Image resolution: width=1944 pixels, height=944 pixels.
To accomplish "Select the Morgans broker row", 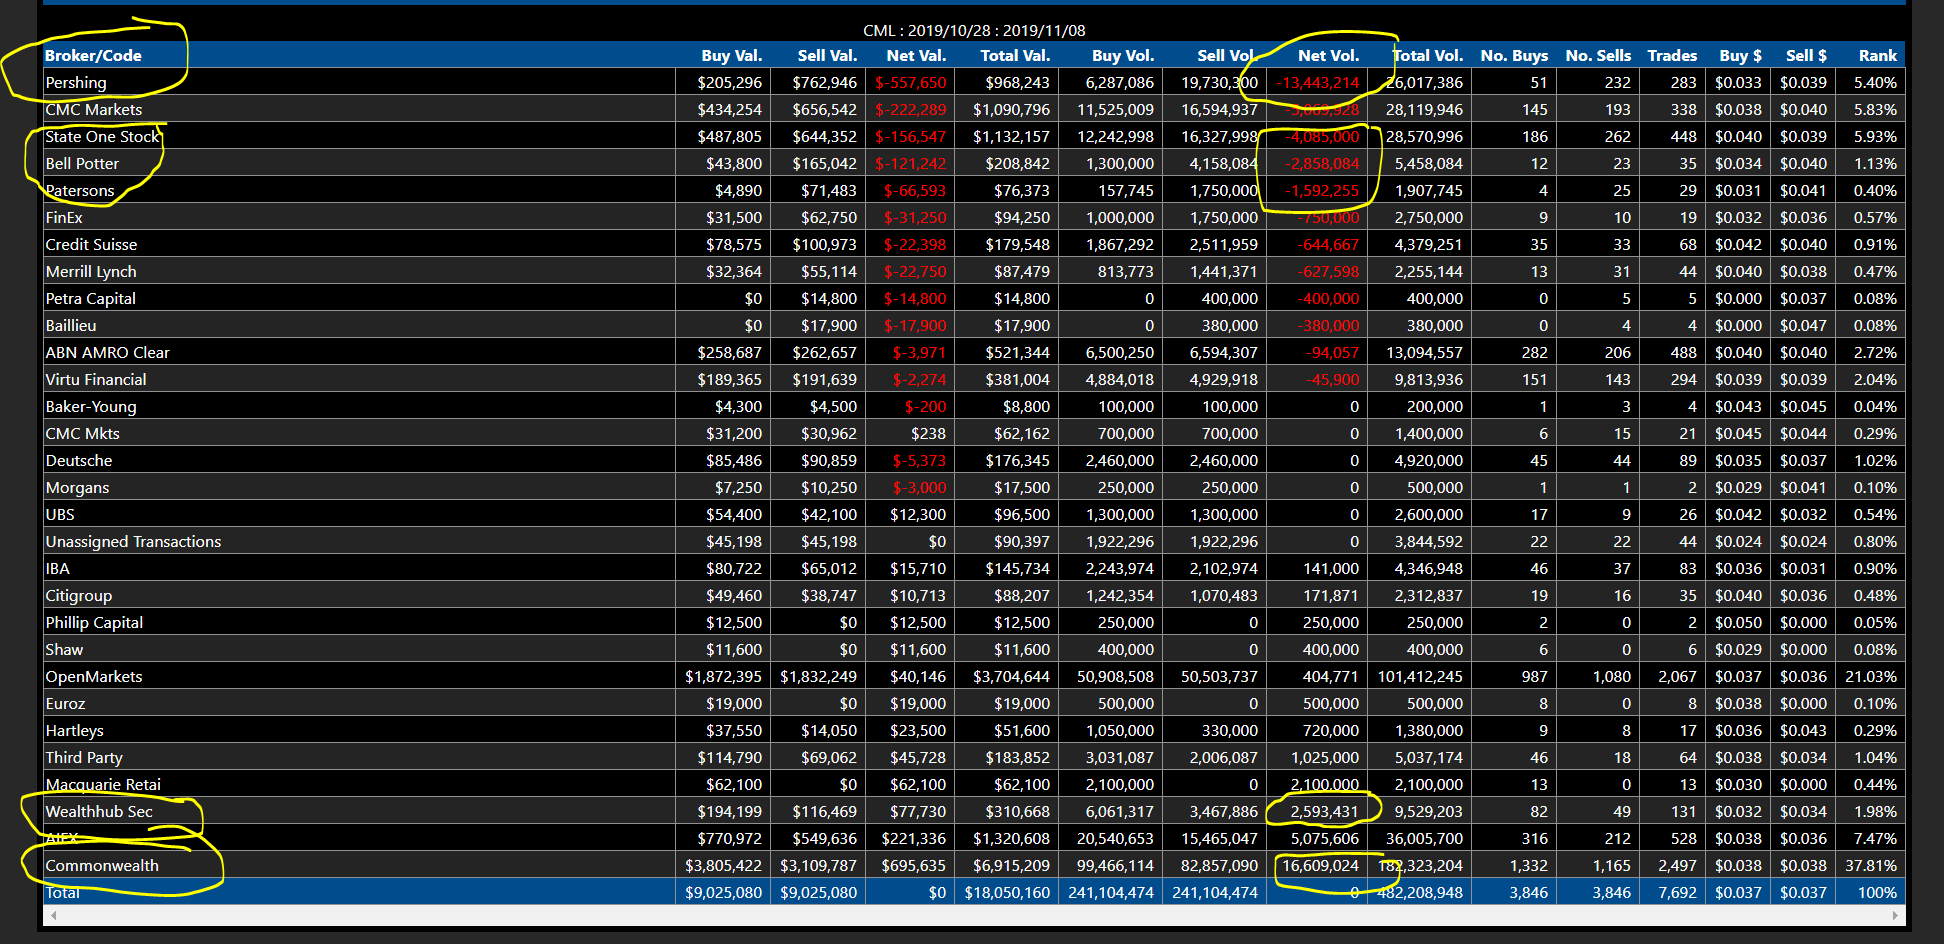I will (974, 487).
